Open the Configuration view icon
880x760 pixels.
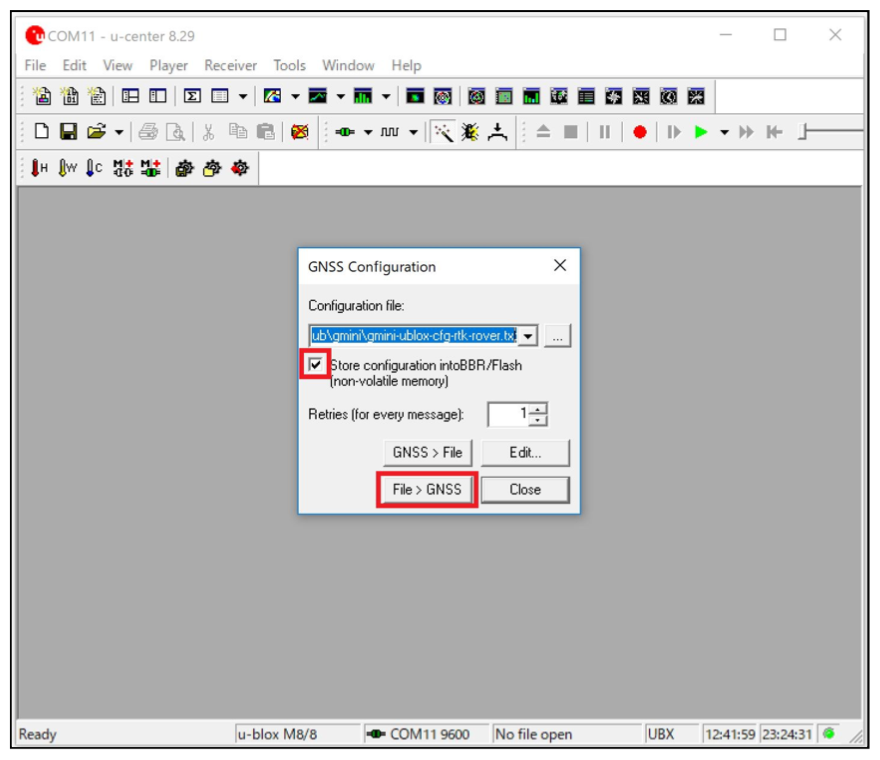point(158,97)
